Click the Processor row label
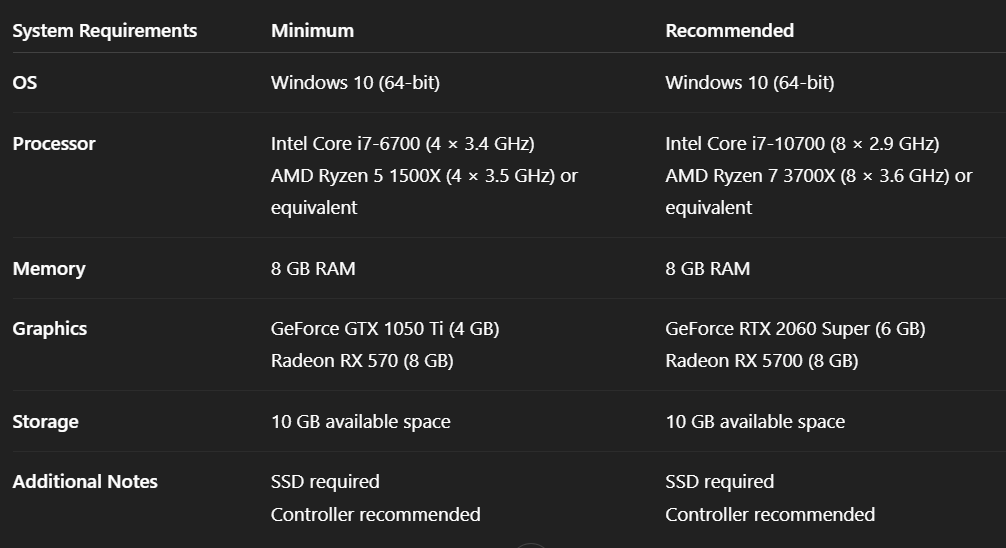 (54, 144)
